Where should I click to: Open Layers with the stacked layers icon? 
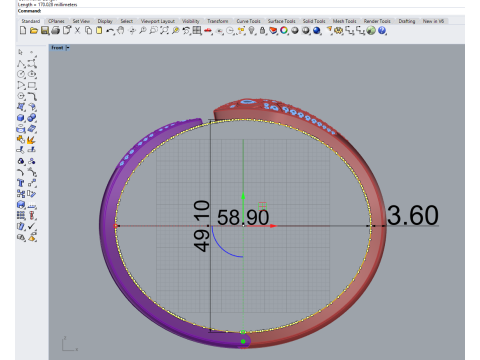point(273,31)
